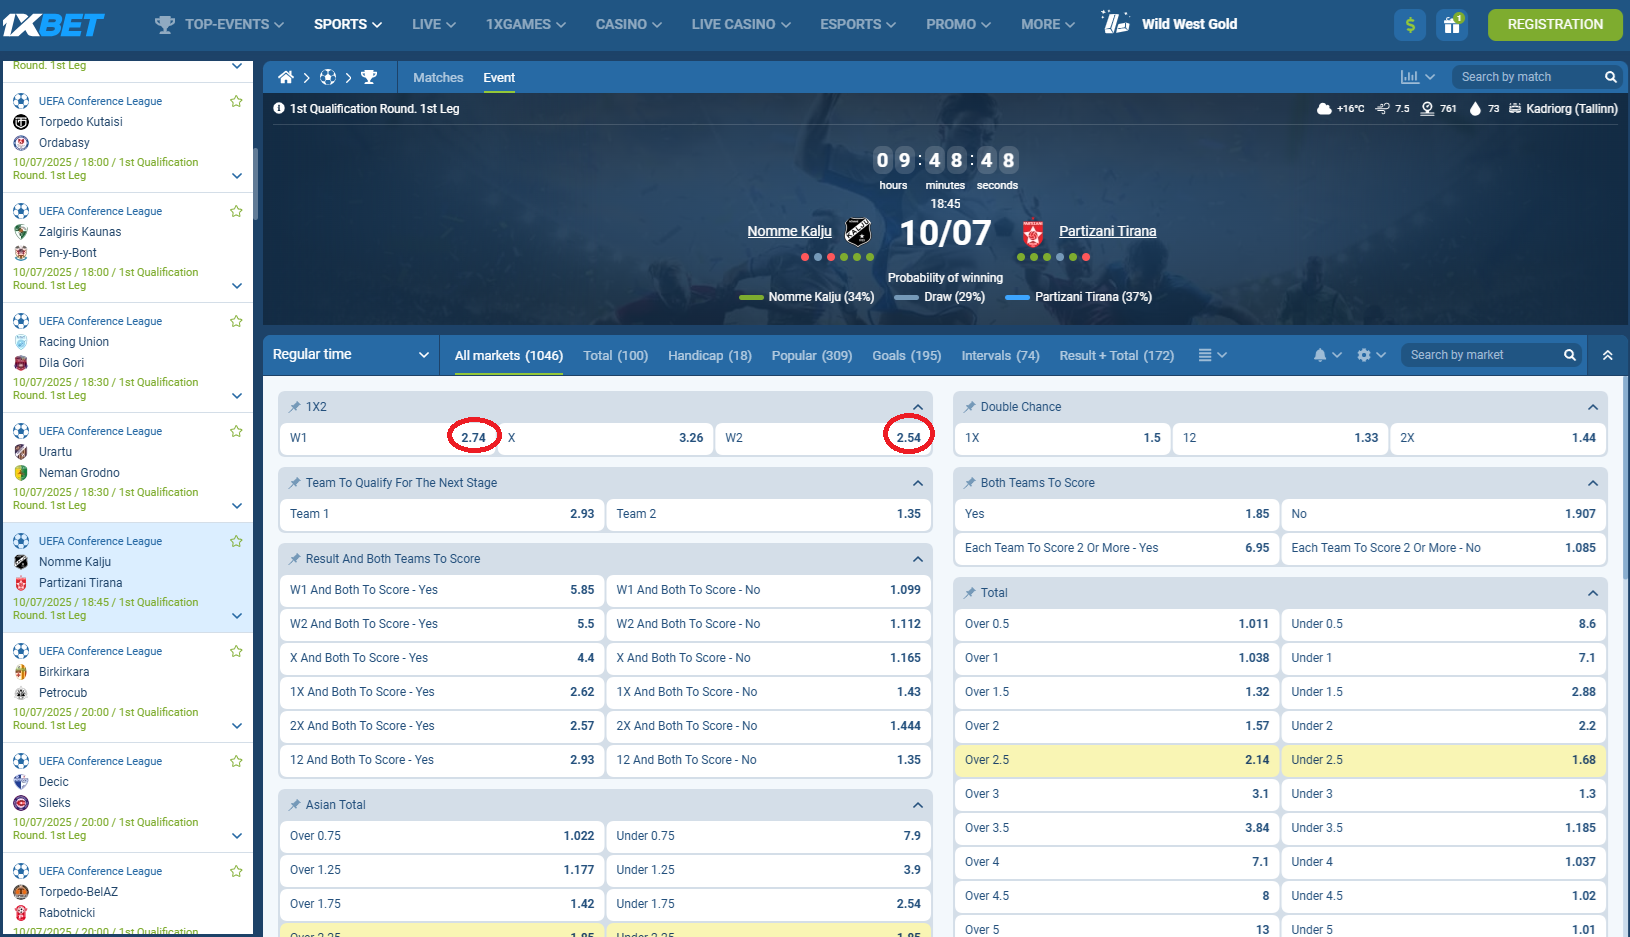This screenshot has width=1630, height=937.
Task: Open the market settings gear icon
Action: tap(1364, 355)
